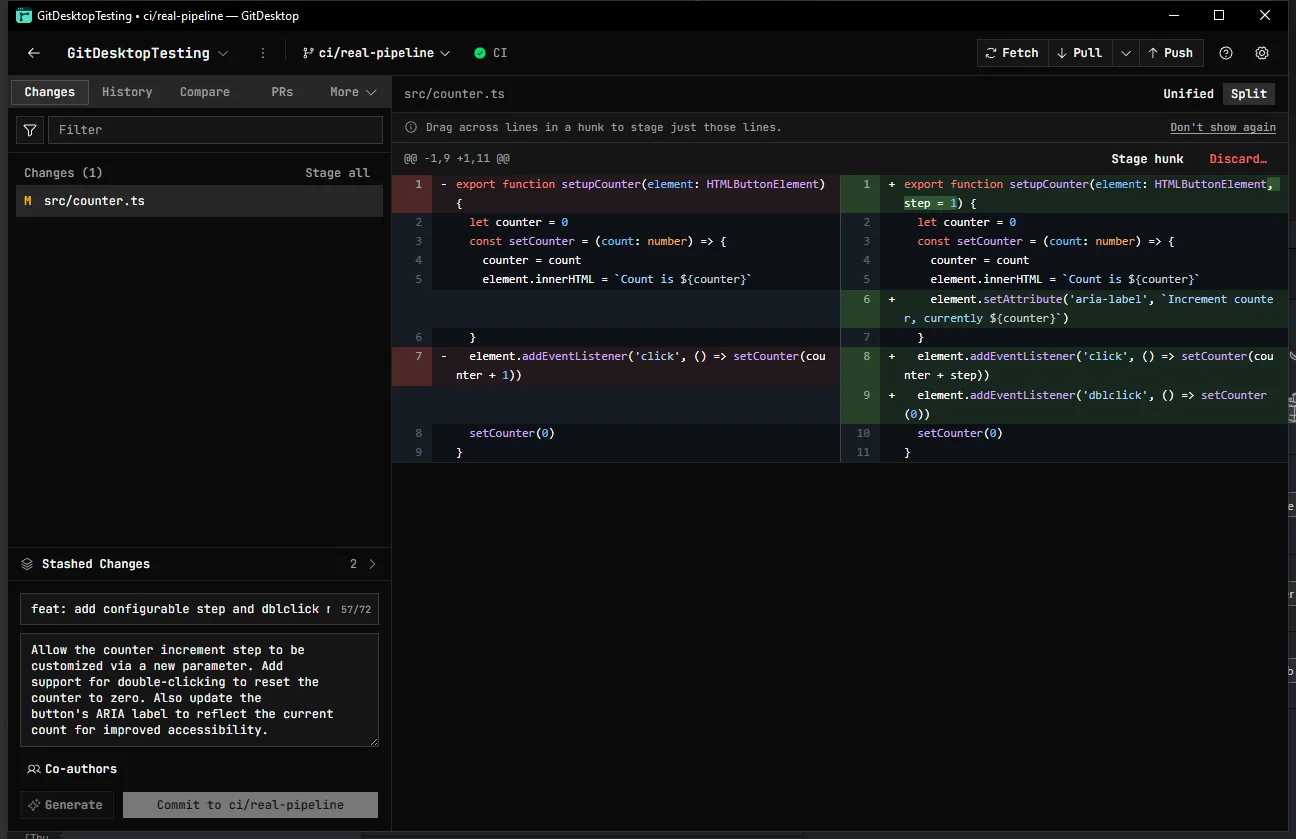
Task: Open the PRs tab
Action: point(282,92)
